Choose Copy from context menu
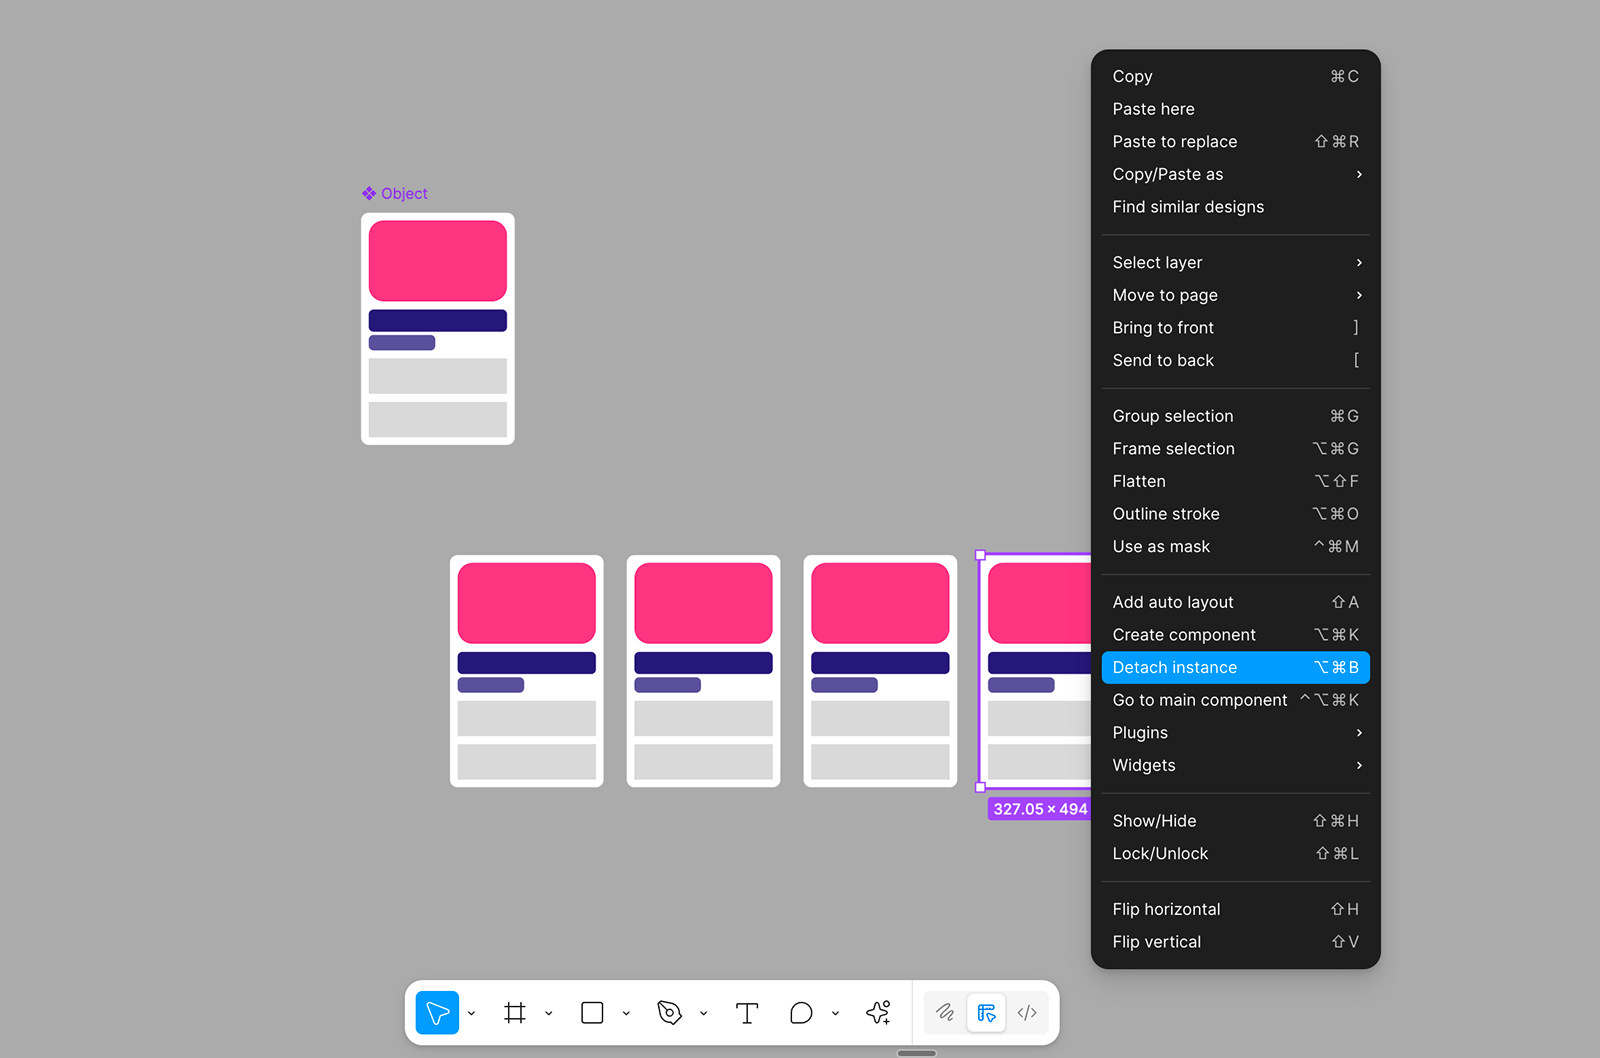The height and width of the screenshot is (1058, 1600). (1235, 76)
